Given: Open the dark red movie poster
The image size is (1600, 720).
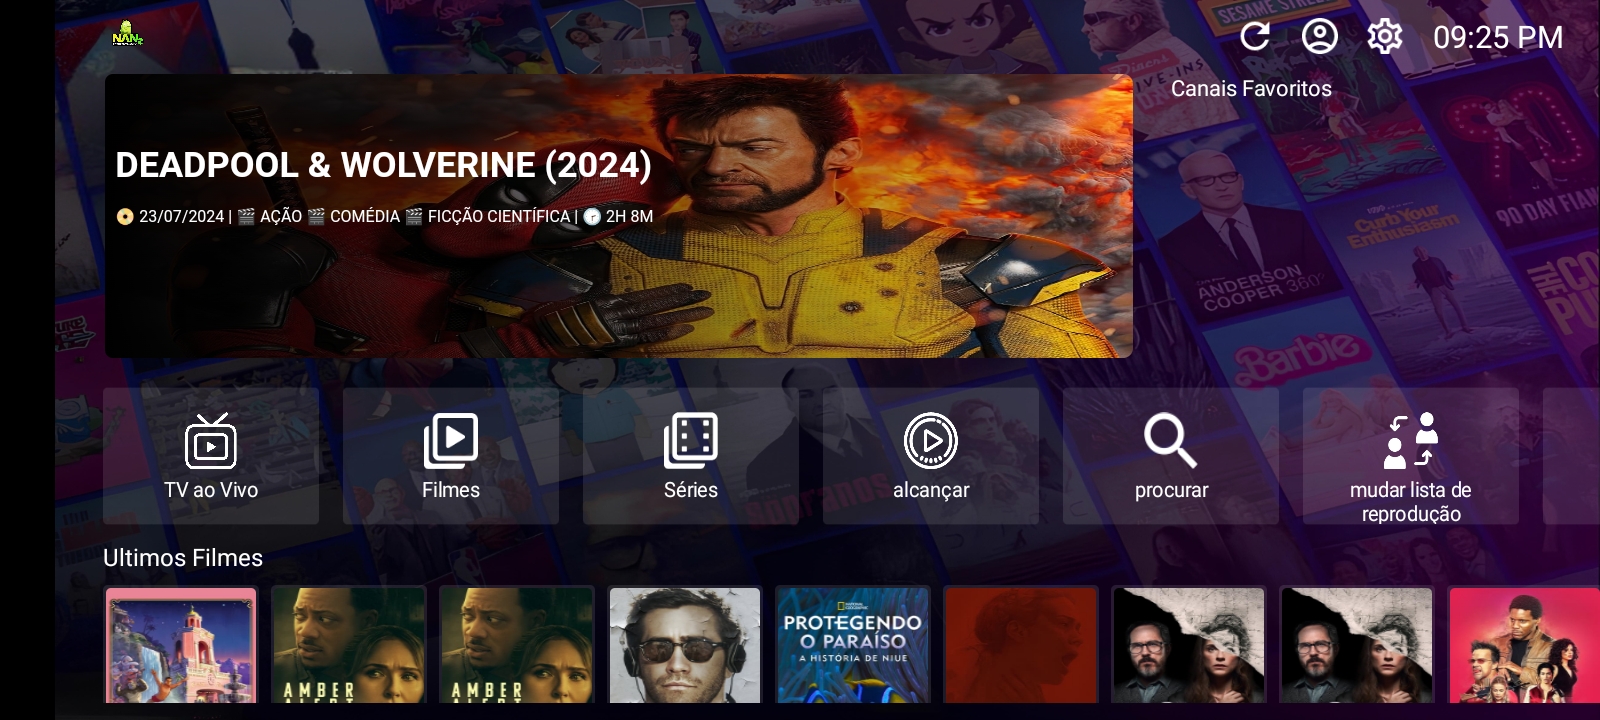Looking at the screenshot, I should [x=1021, y=645].
